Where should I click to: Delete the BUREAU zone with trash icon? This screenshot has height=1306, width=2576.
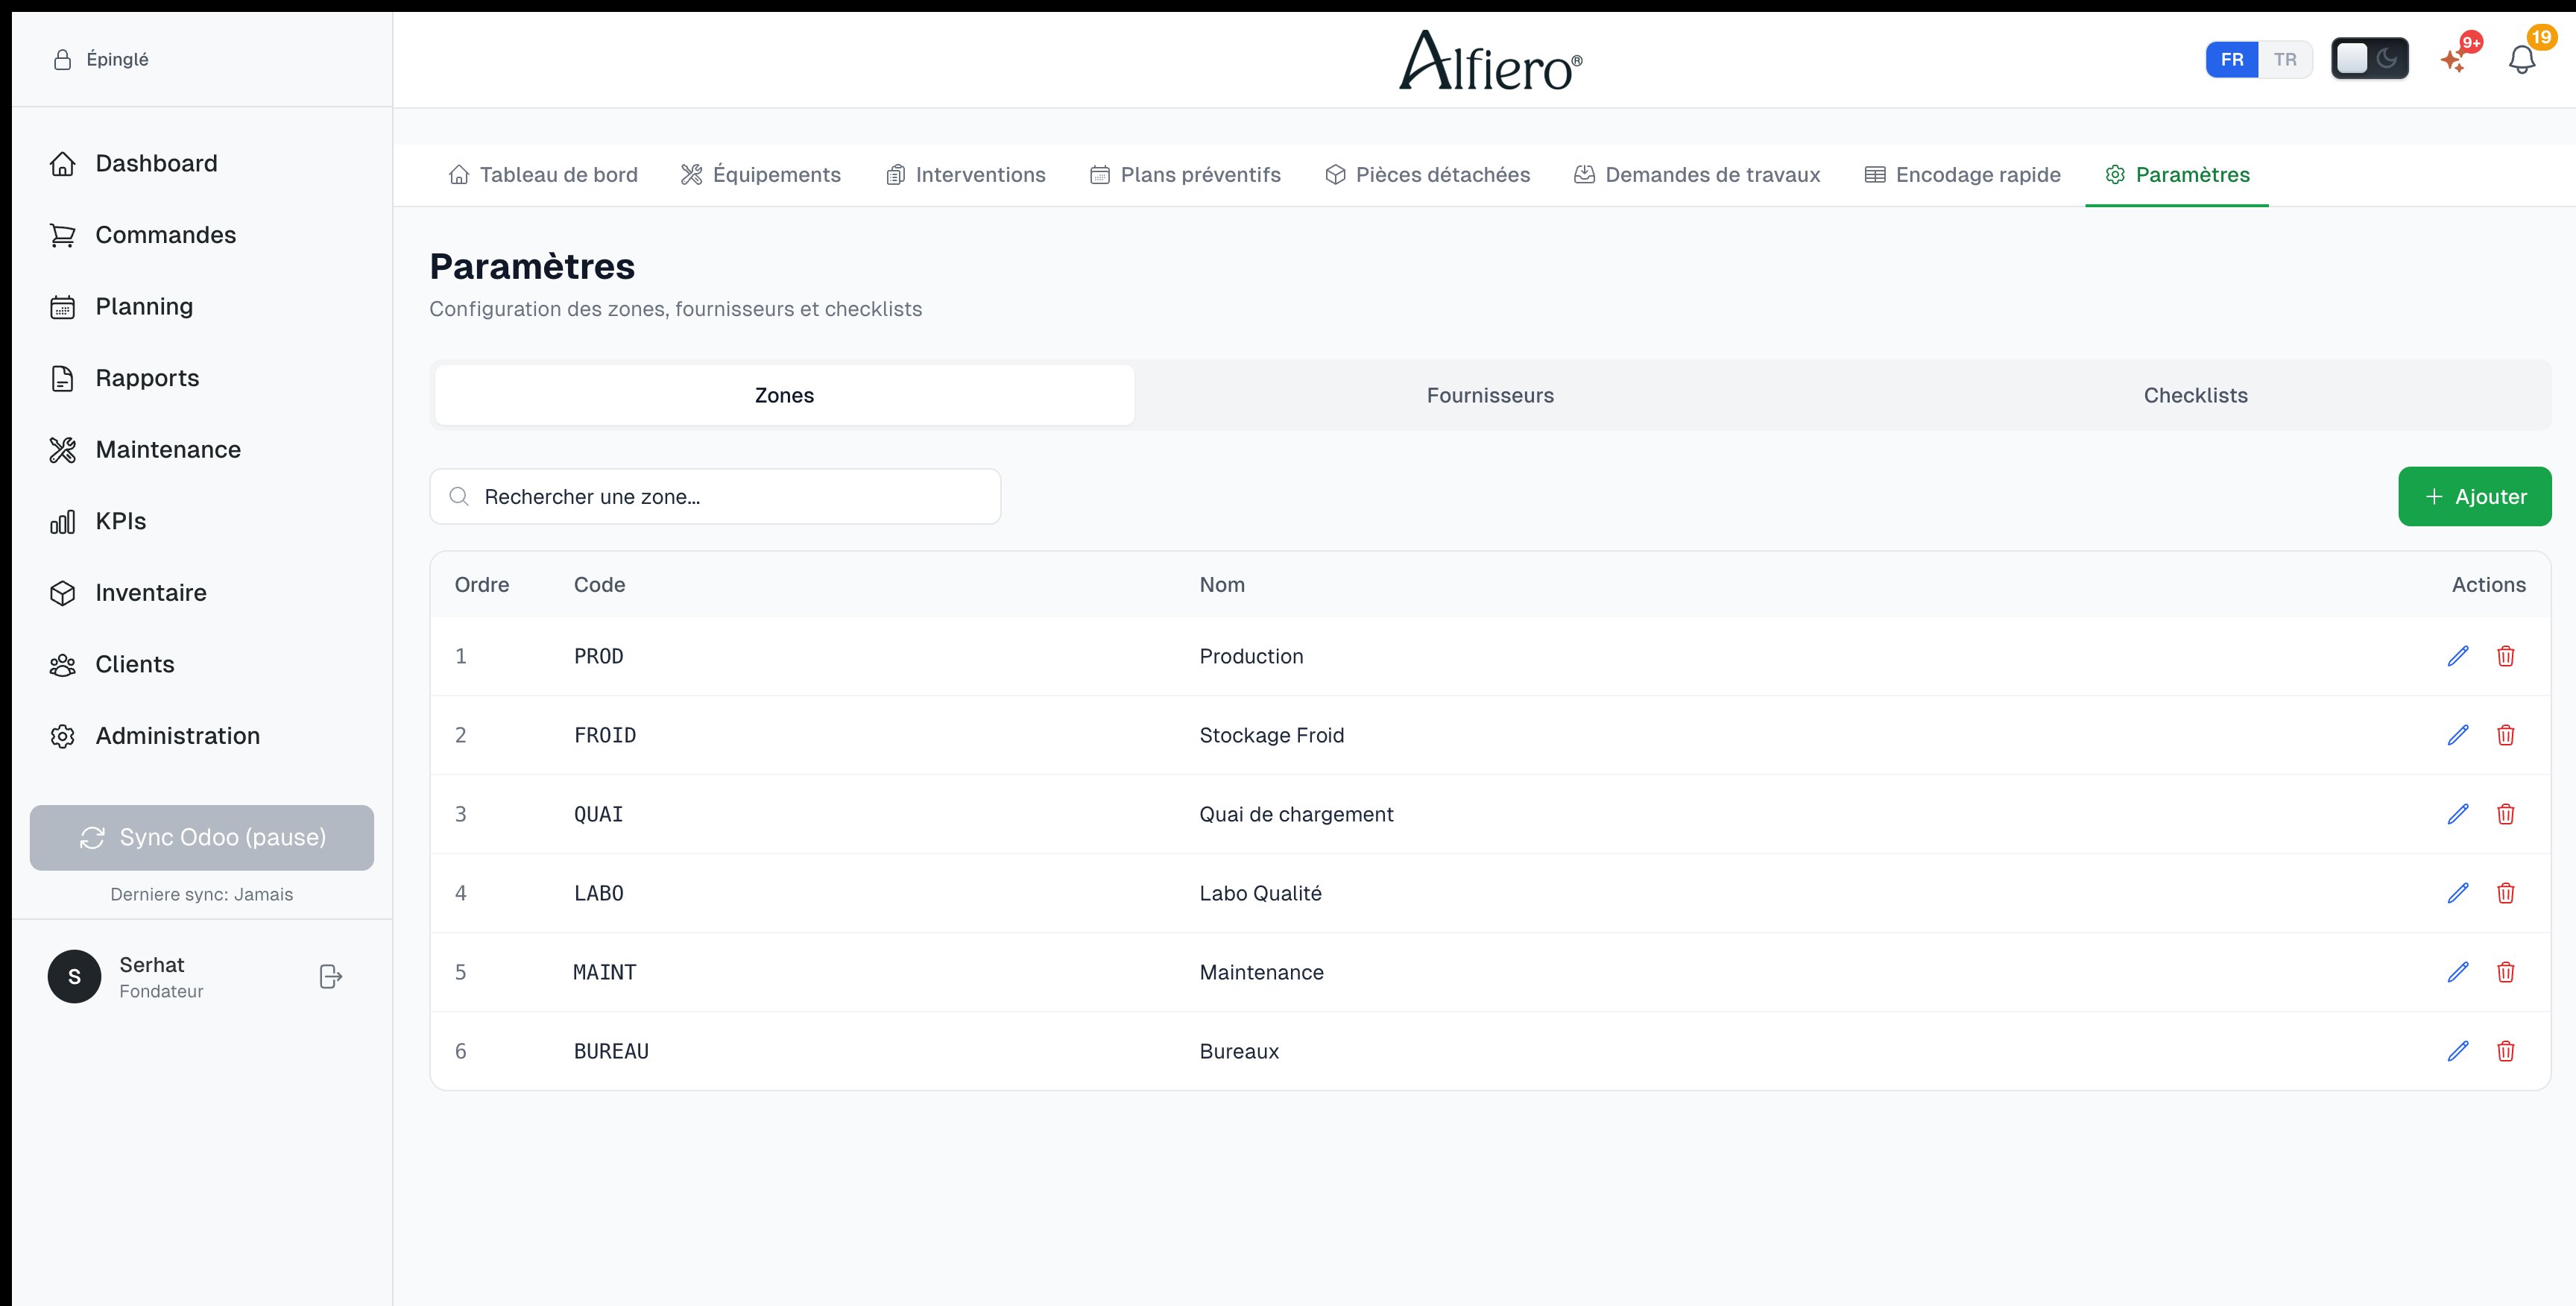click(x=2505, y=1051)
